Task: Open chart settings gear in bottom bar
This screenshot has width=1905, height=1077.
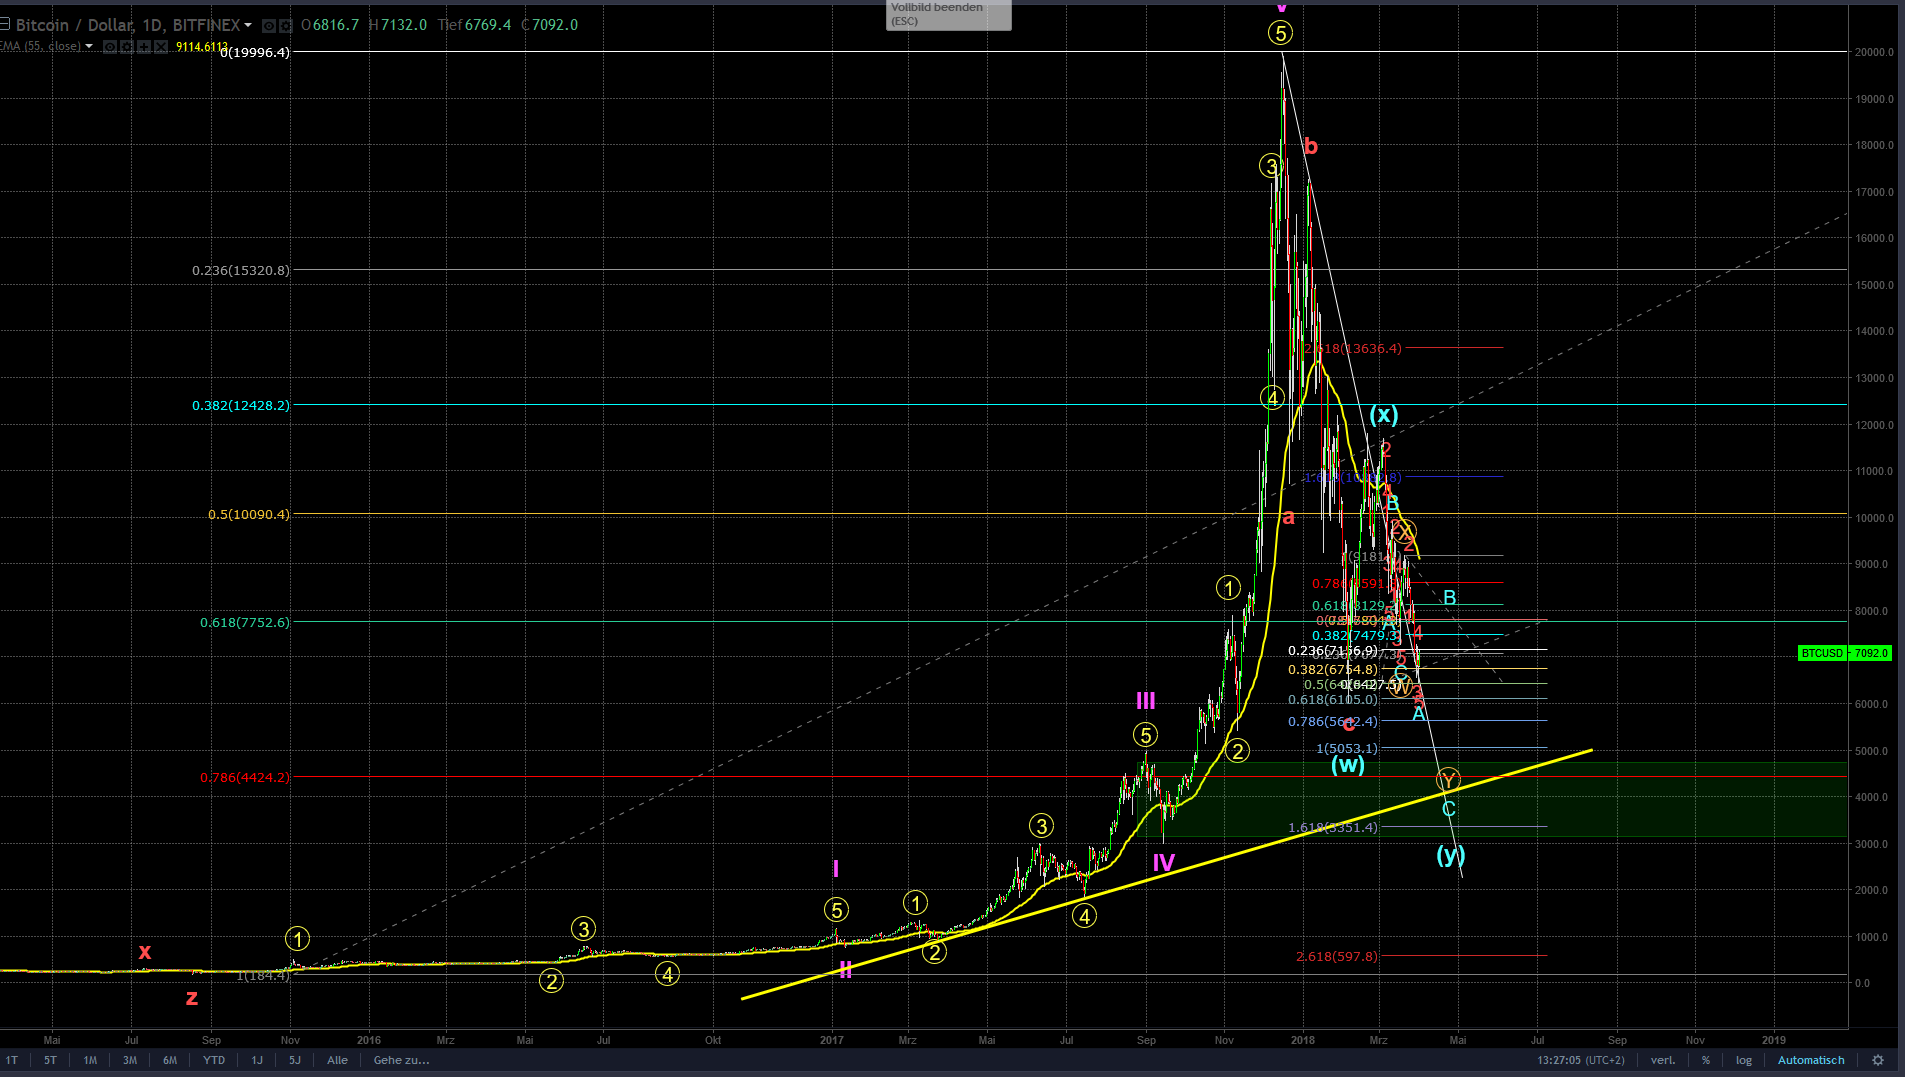Action: pos(1878,1060)
